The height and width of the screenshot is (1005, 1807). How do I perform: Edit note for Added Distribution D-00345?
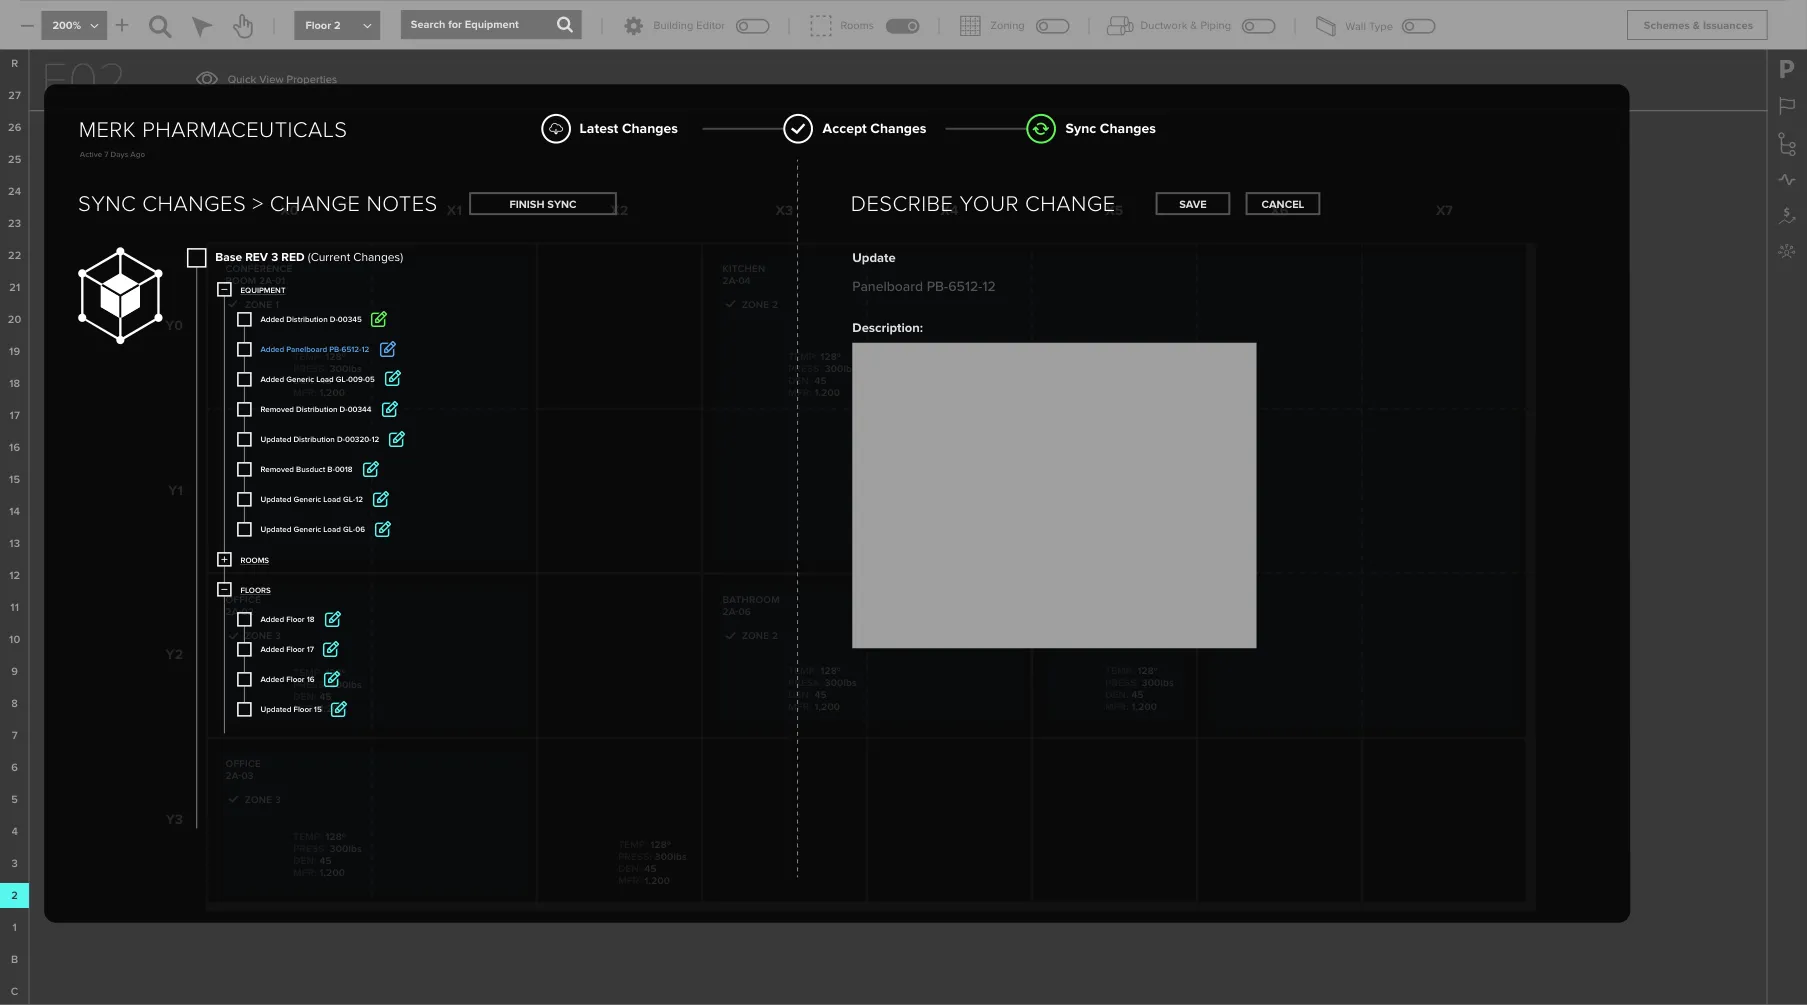point(379,319)
